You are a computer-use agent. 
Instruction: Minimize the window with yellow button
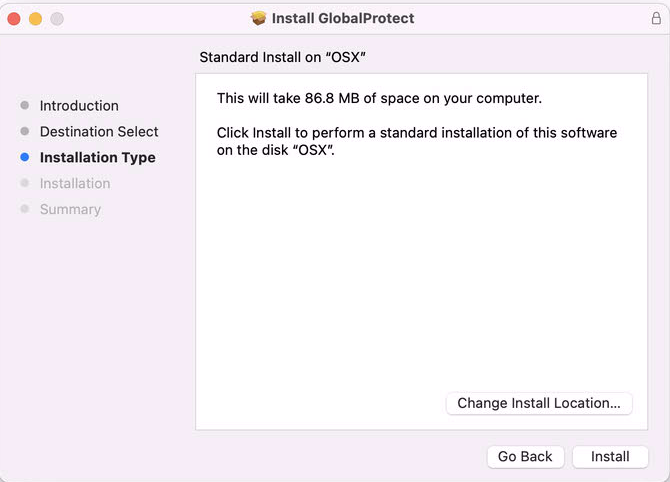[x=35, y=19]
